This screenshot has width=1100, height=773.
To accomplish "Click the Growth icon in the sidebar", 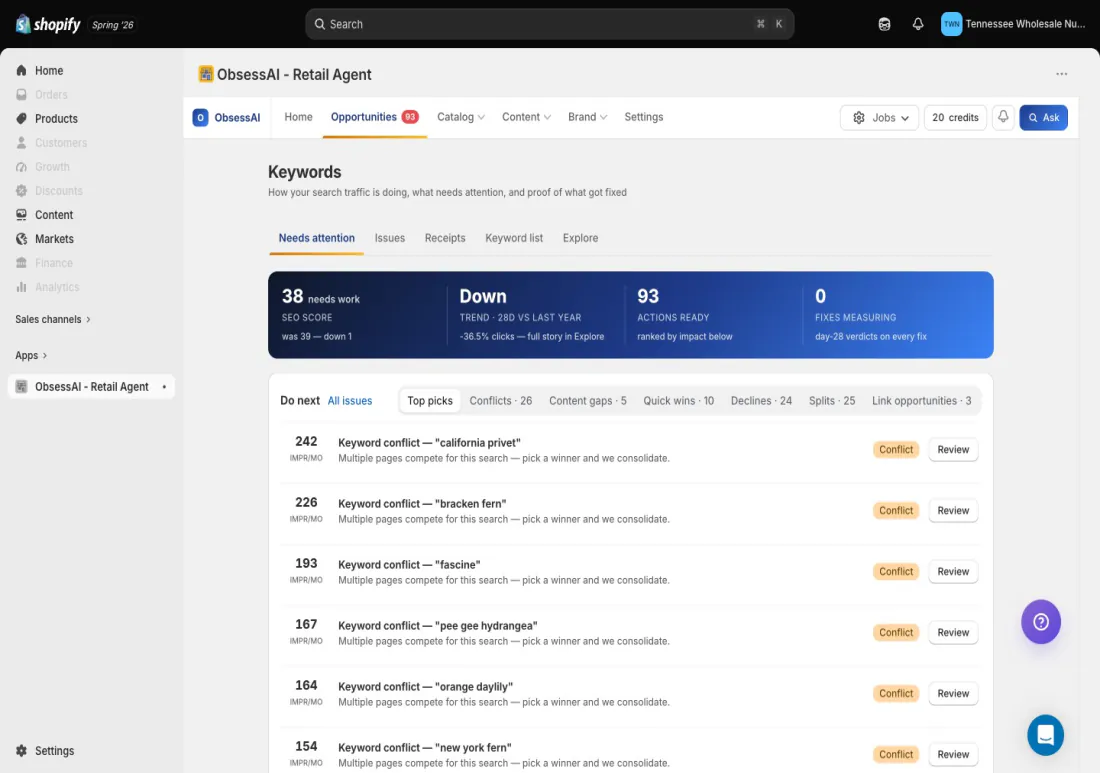I will click(x=21, y=166).
